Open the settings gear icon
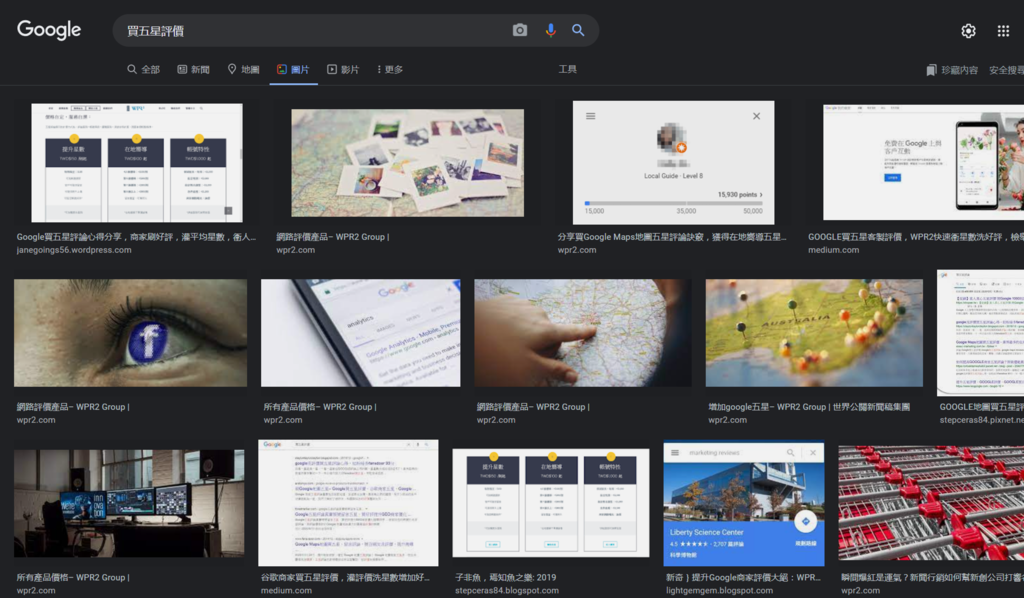 click(968, 31)
